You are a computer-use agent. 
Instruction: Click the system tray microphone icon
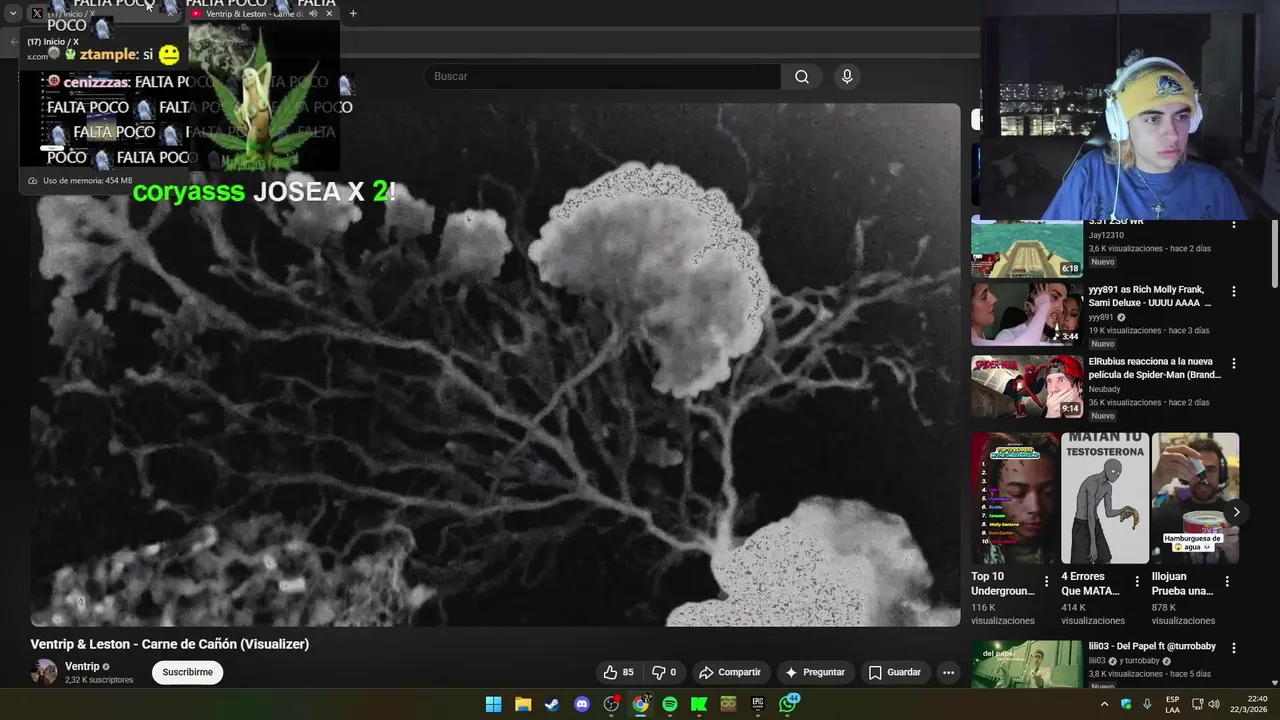pos(1147,704)
